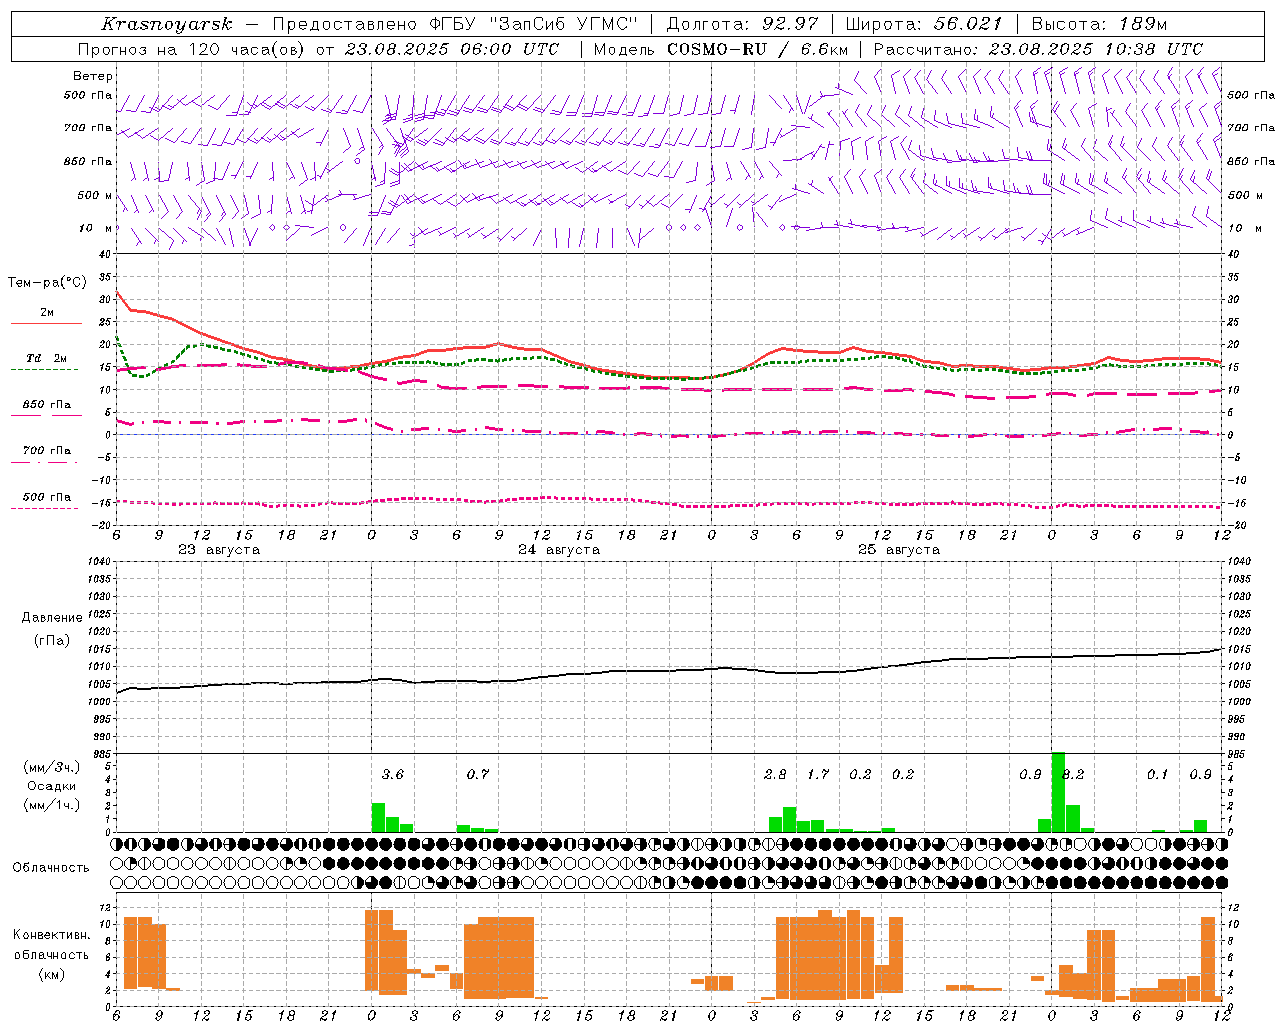Click the Ветер panel label
The height and width of the screenshot is (1024, 1280).
click(92, 76)
